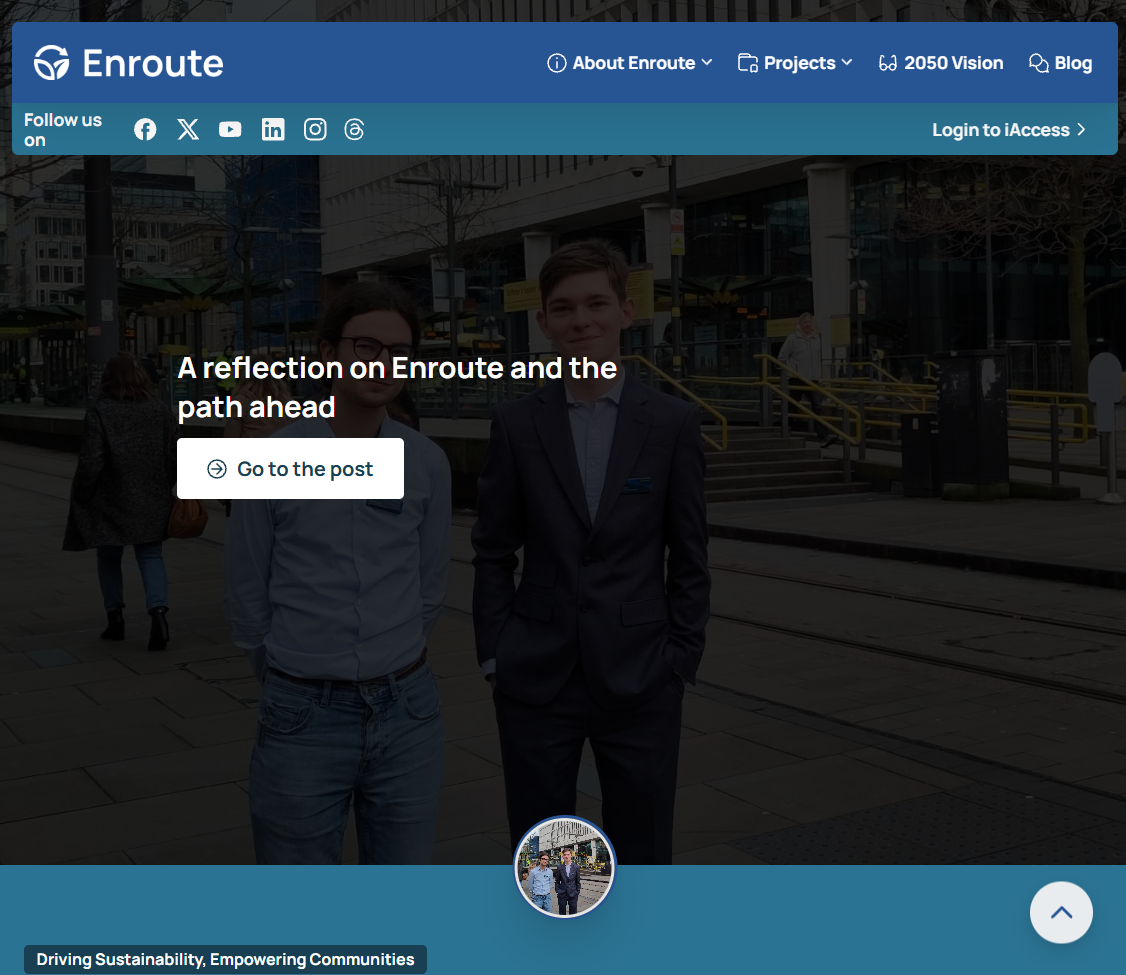Open the YouTube channel icon
The height and width of the screenshot is (975, 1126).
click(x=230, y=129)
